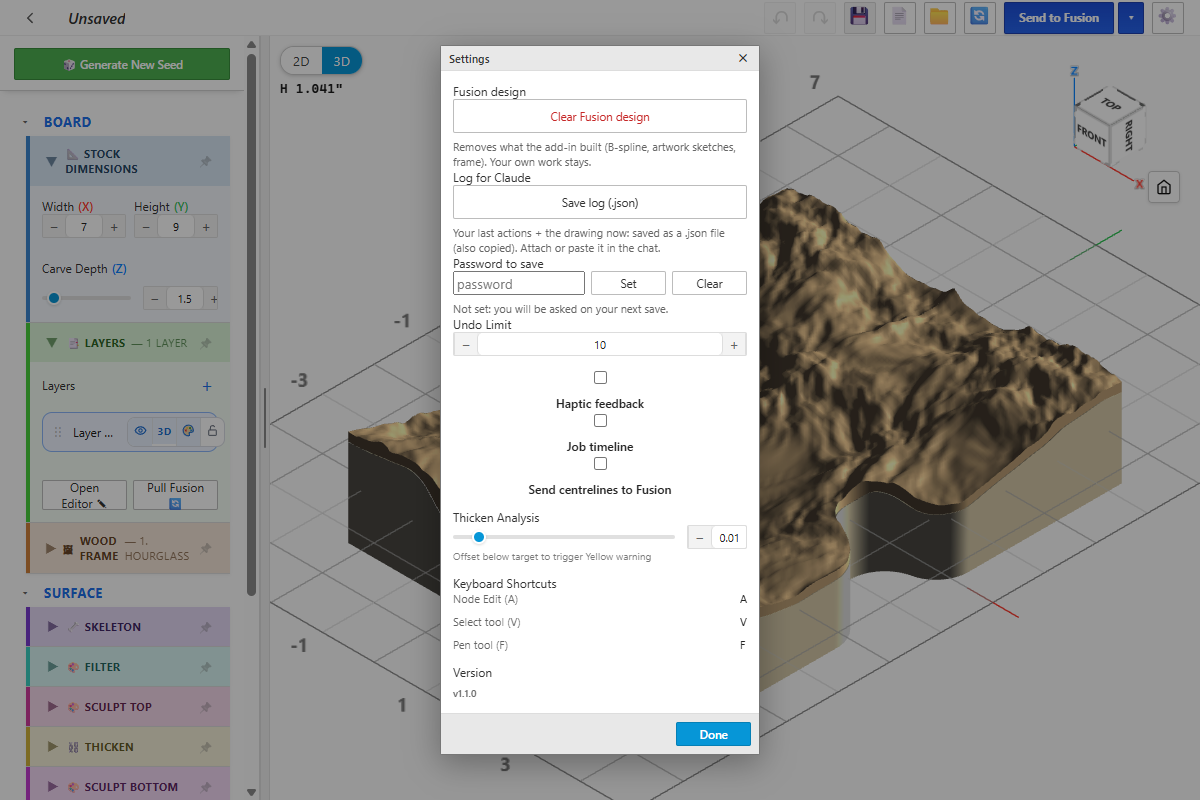Check Send centrelines to Fusion box
Image resolution: width=1200 pixels, height=800 pixels.
pyautogui.click(x=600, y=464)
